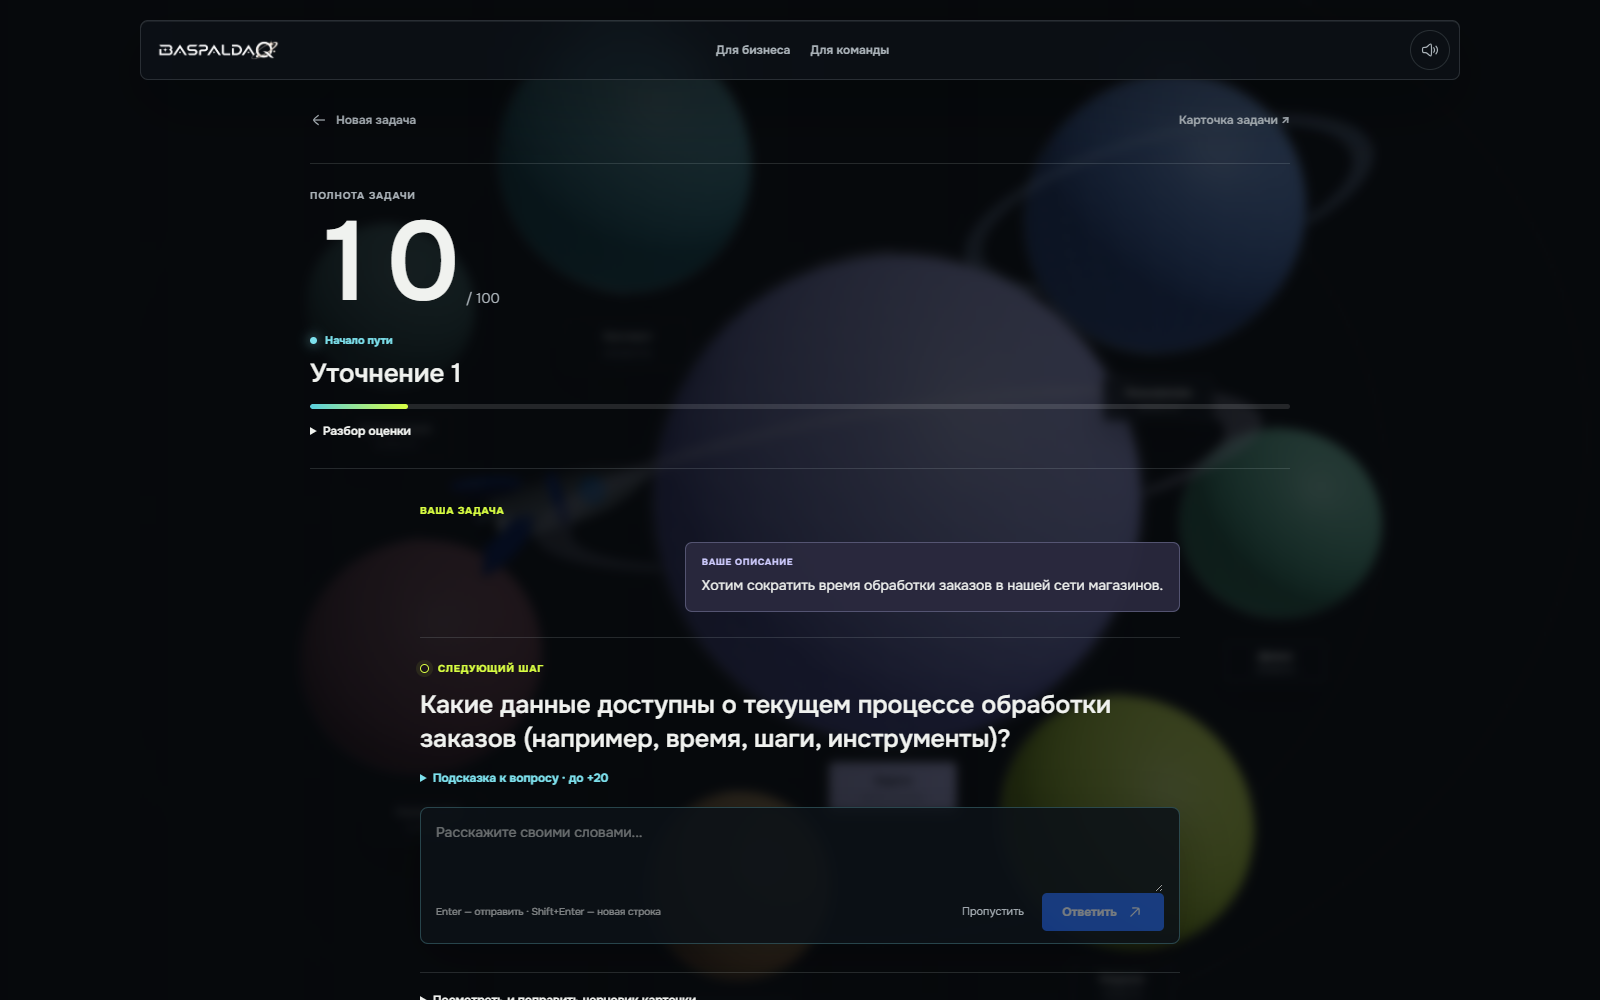Select the Новая задача back label
This screenshot has height=1000, width=1600.
point(376,120)
